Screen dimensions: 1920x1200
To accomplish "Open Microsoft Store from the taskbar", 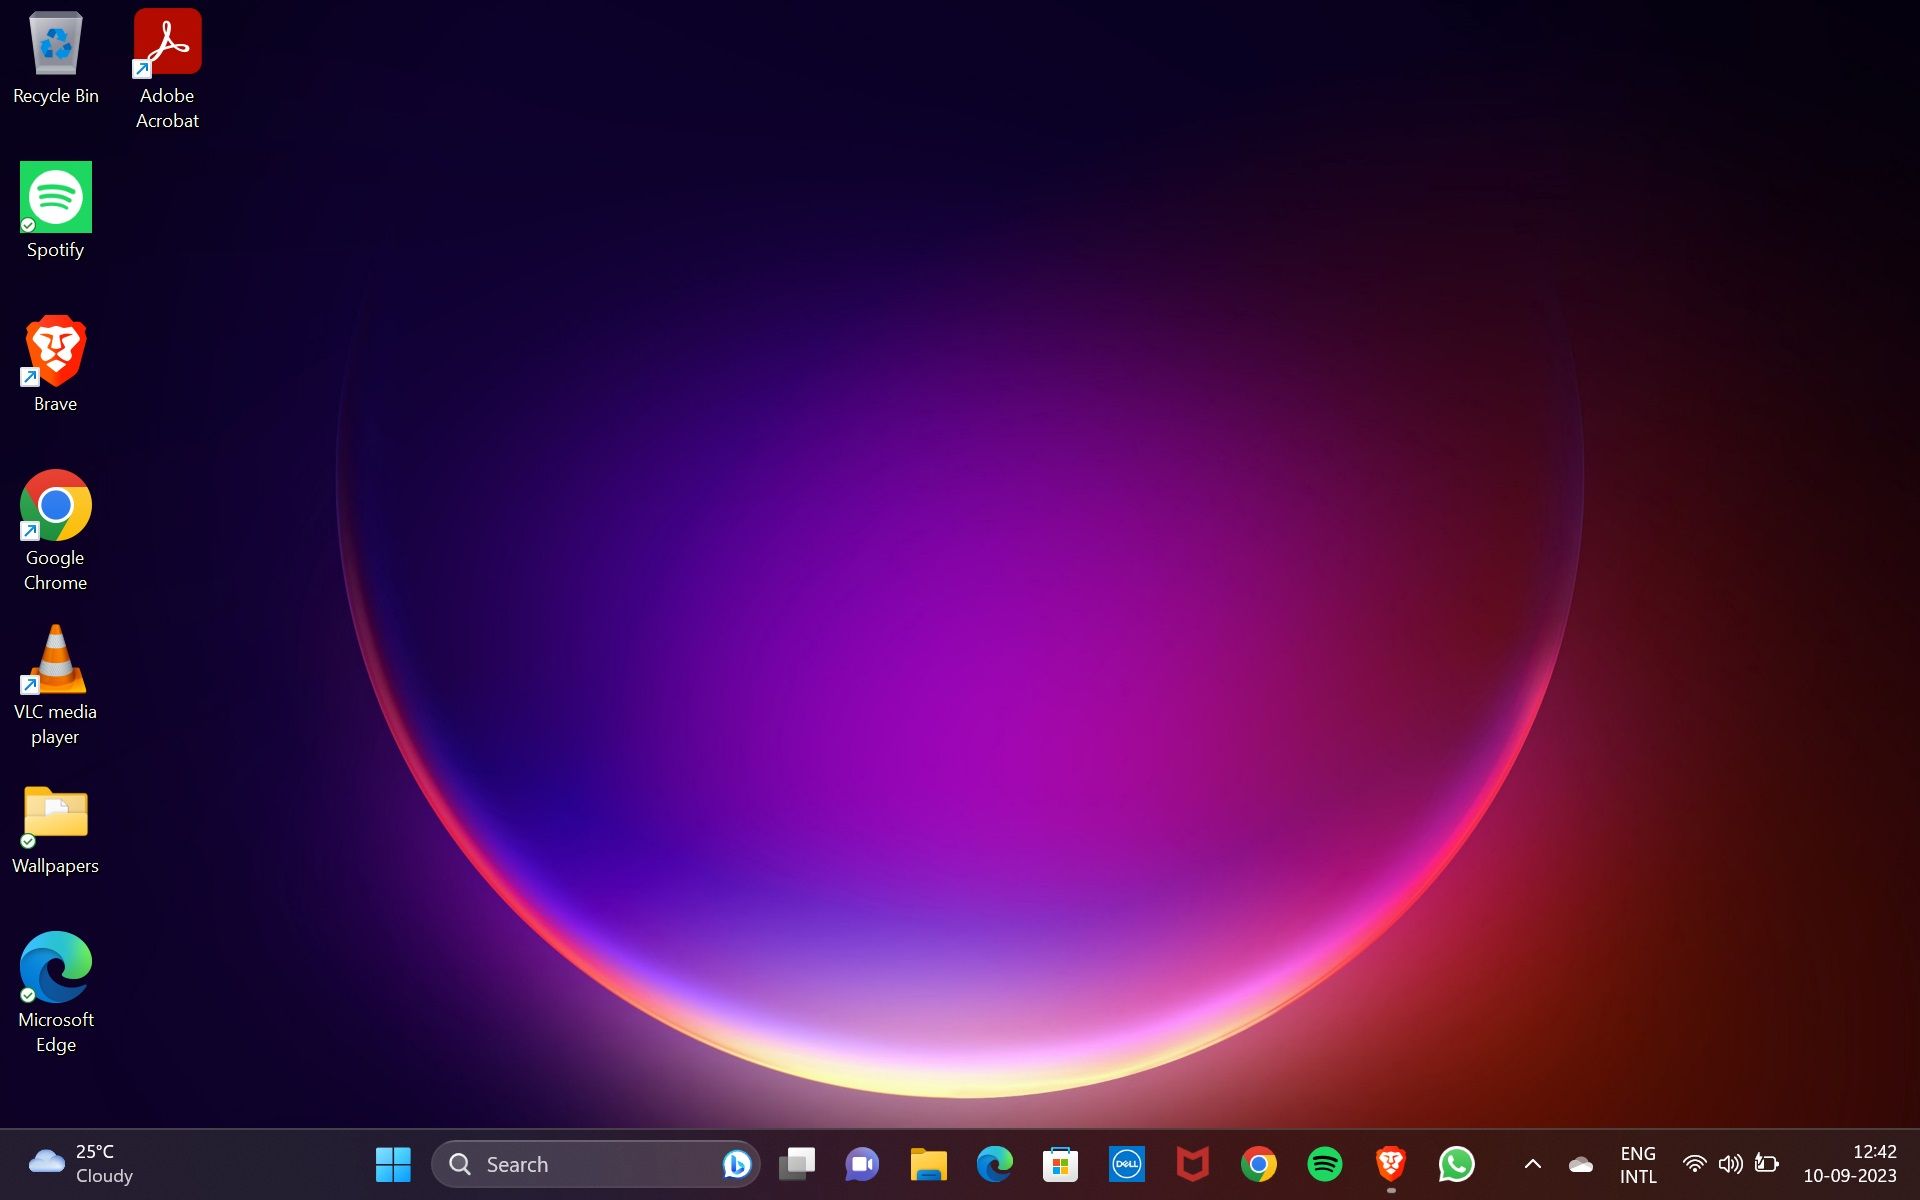I will coord(1060,1164).
